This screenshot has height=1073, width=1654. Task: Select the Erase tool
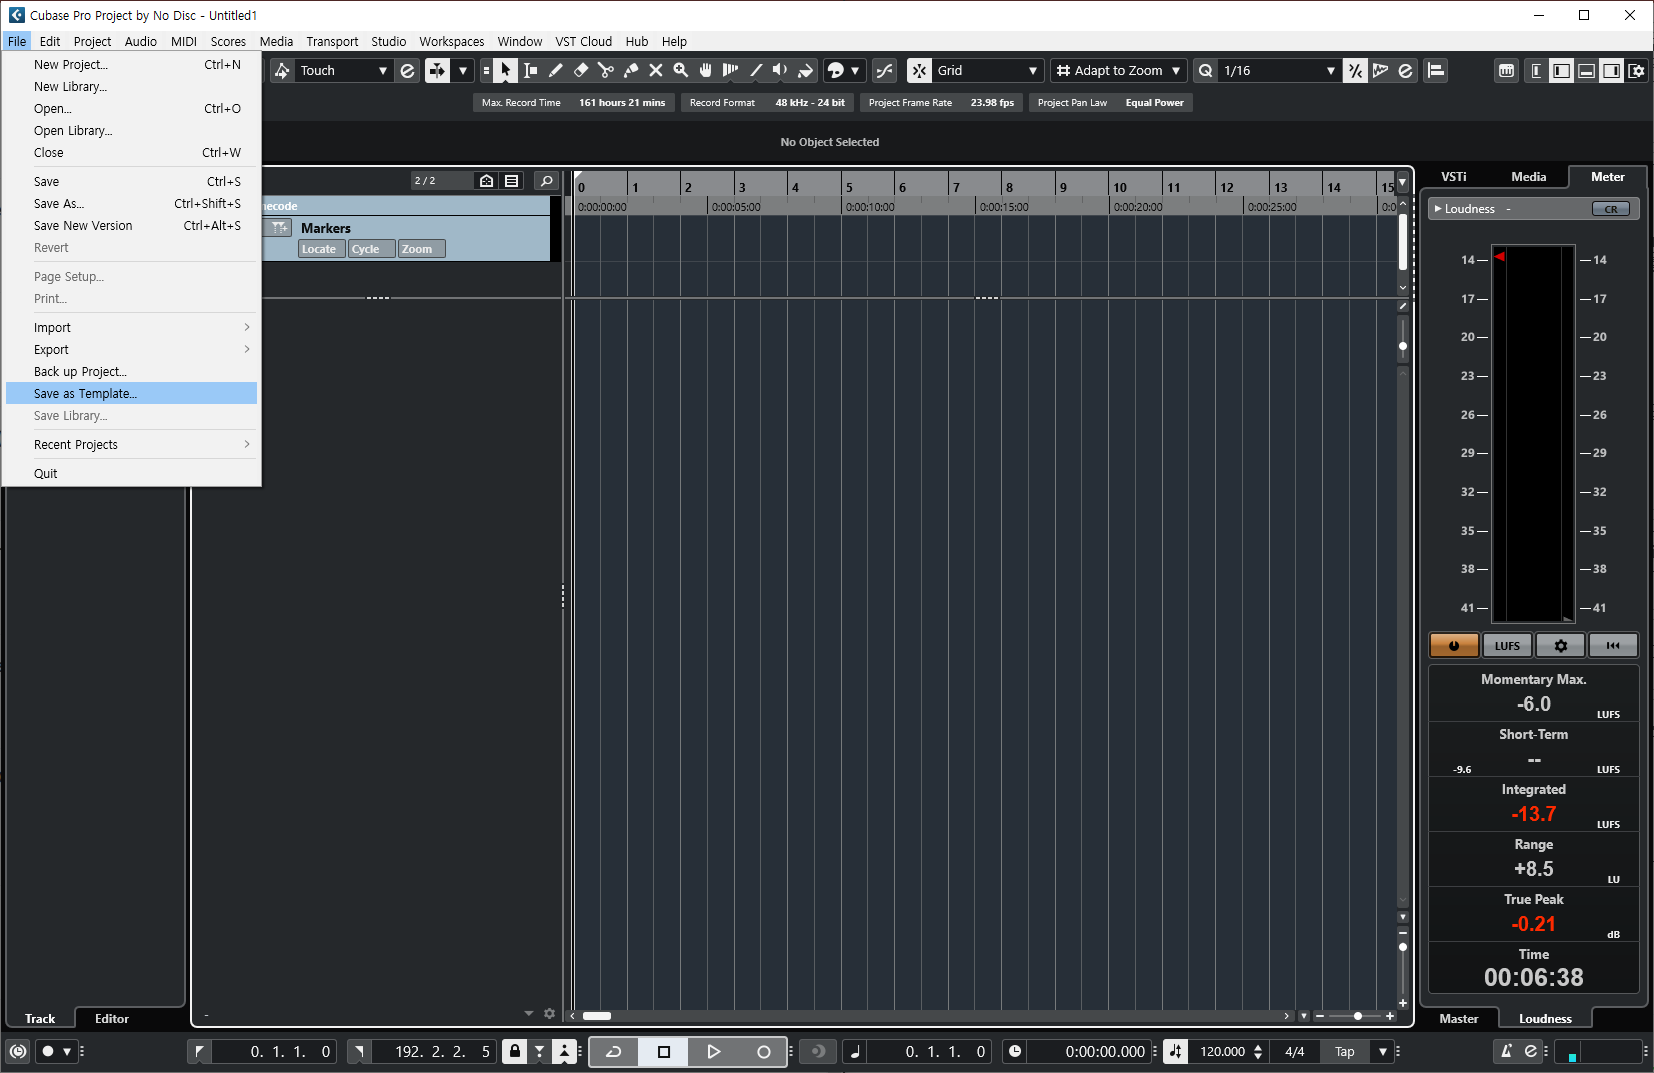(580, 70)
